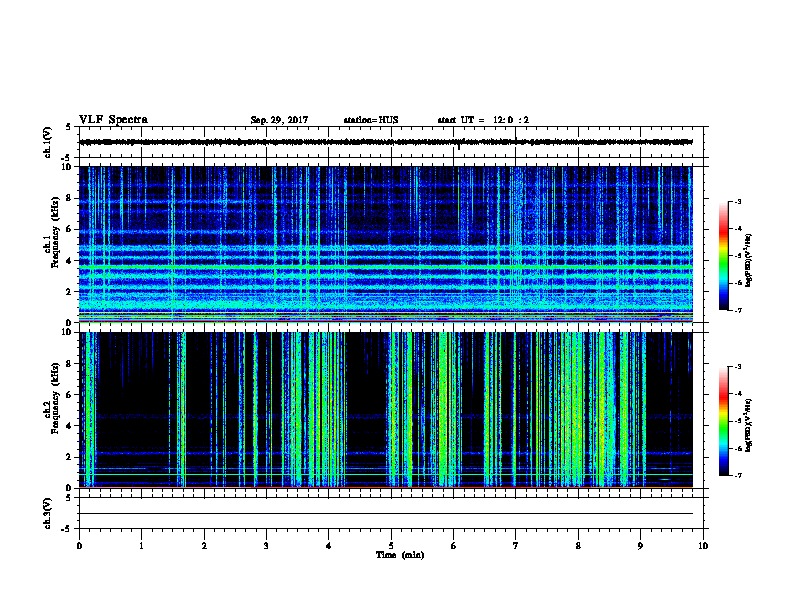Image resolution: width=792 pixels, height=612 pixels.
Task: Click the 'VLF Spectra' plot title
Action: point(114,120)
